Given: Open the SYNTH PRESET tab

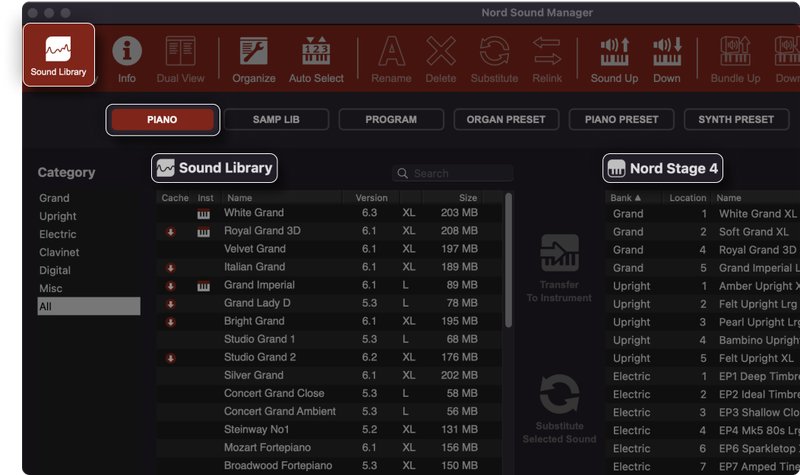Looking at the screenshot, I should (x=736, y=120).
